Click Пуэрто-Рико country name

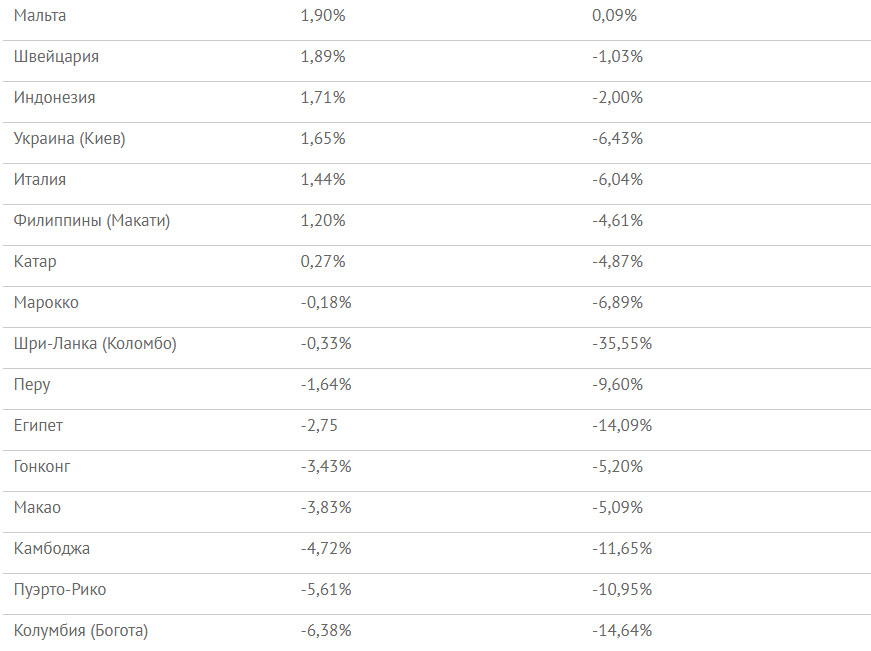click(60, 590)
